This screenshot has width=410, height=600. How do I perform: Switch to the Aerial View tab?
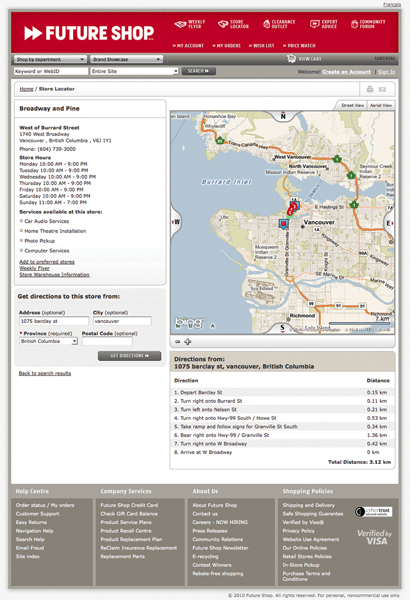pyautogui.click(x=381, y=105)
